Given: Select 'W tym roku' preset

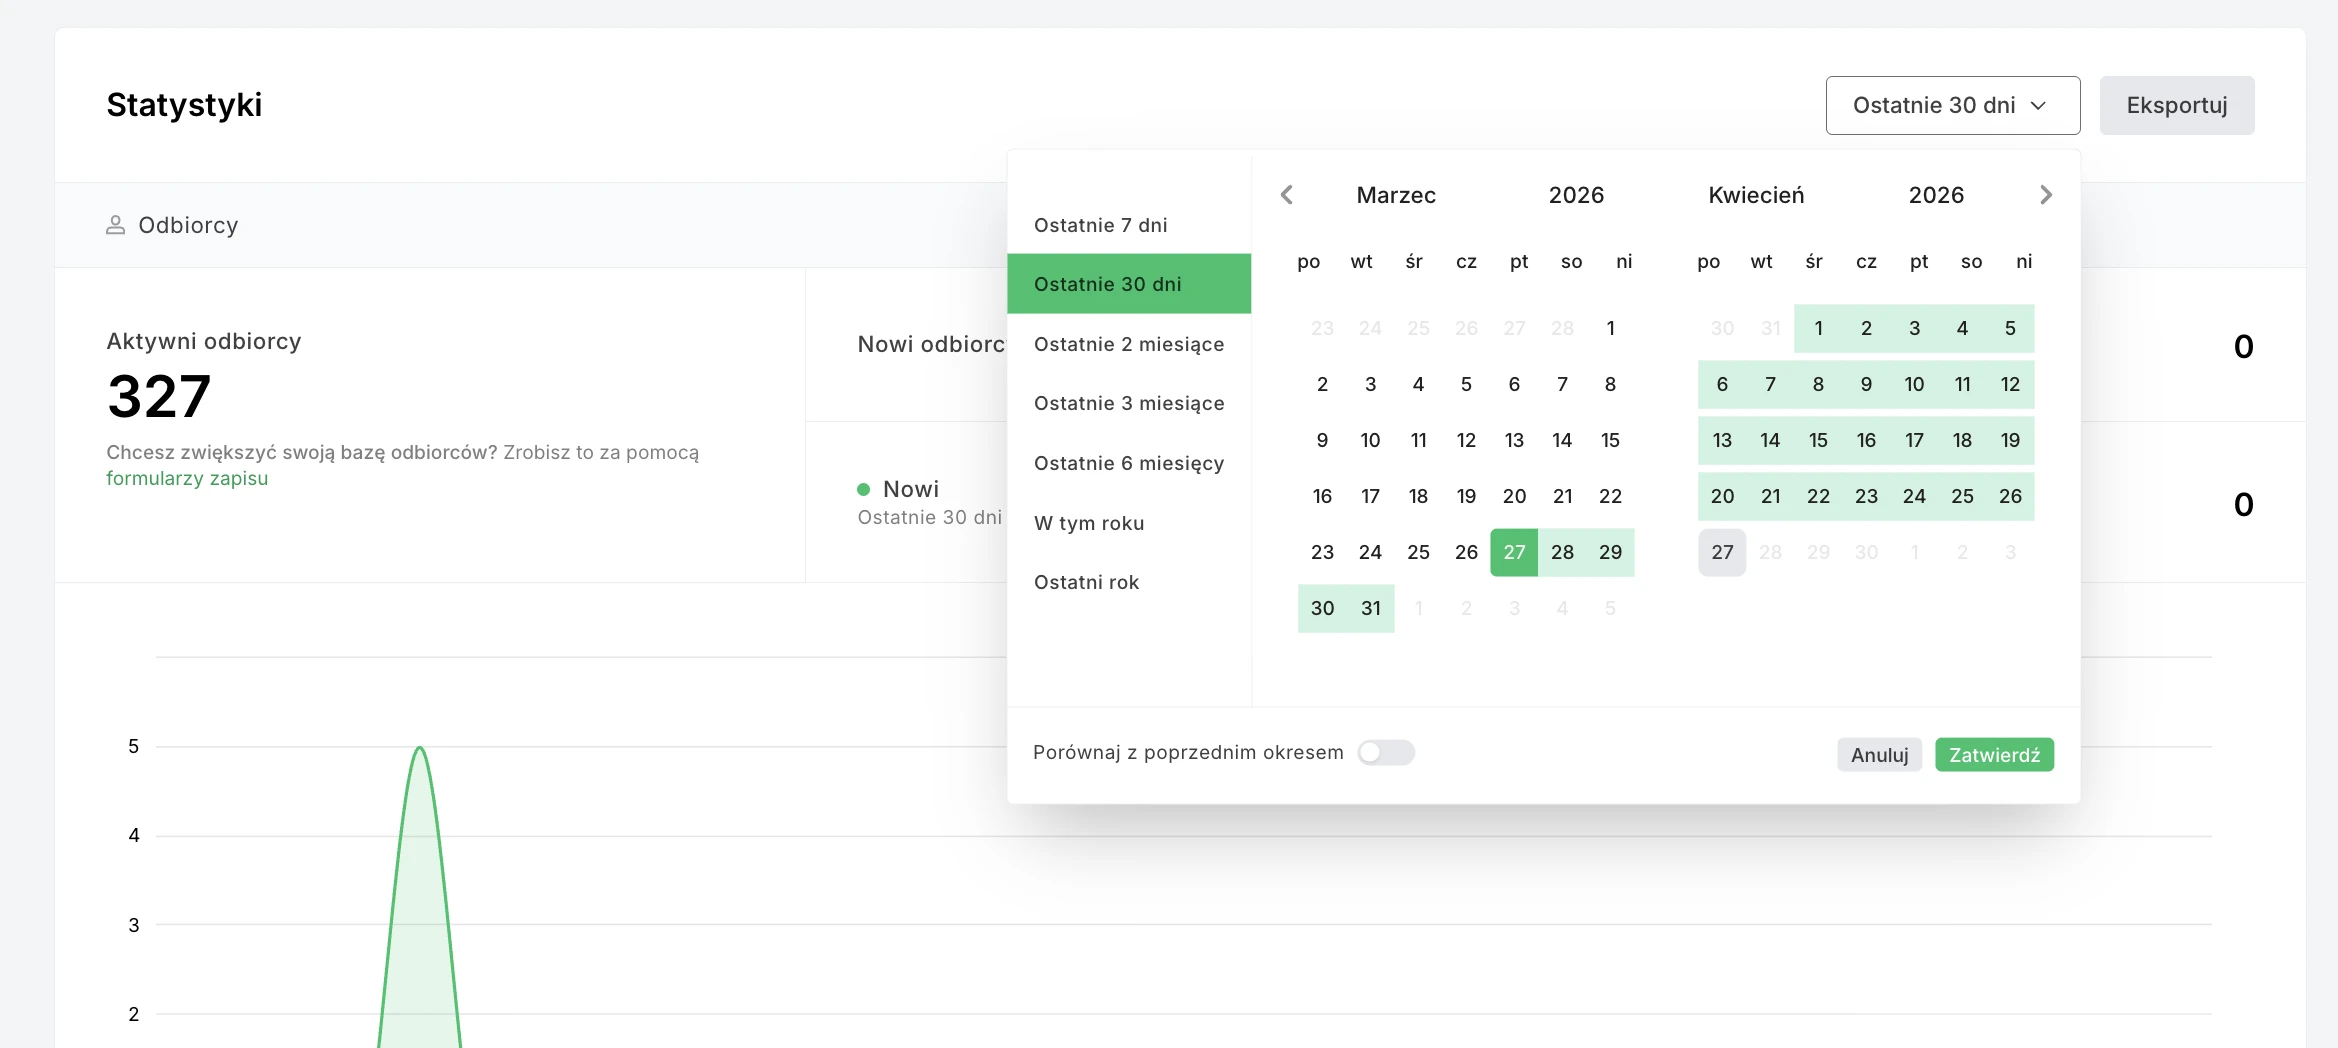Looking at the screenshot, I should click(x=1089, y=523).
